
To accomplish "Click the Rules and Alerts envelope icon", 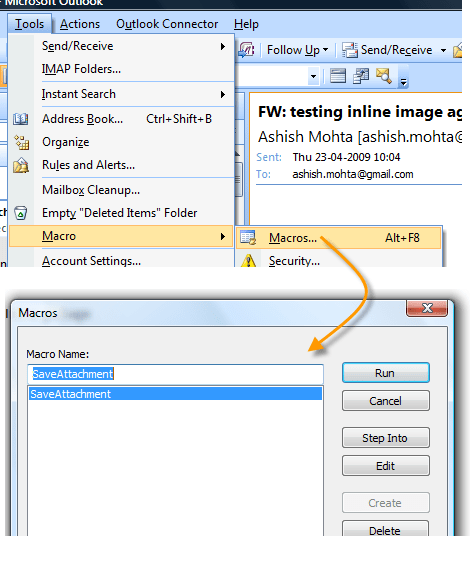I will 21,165.
